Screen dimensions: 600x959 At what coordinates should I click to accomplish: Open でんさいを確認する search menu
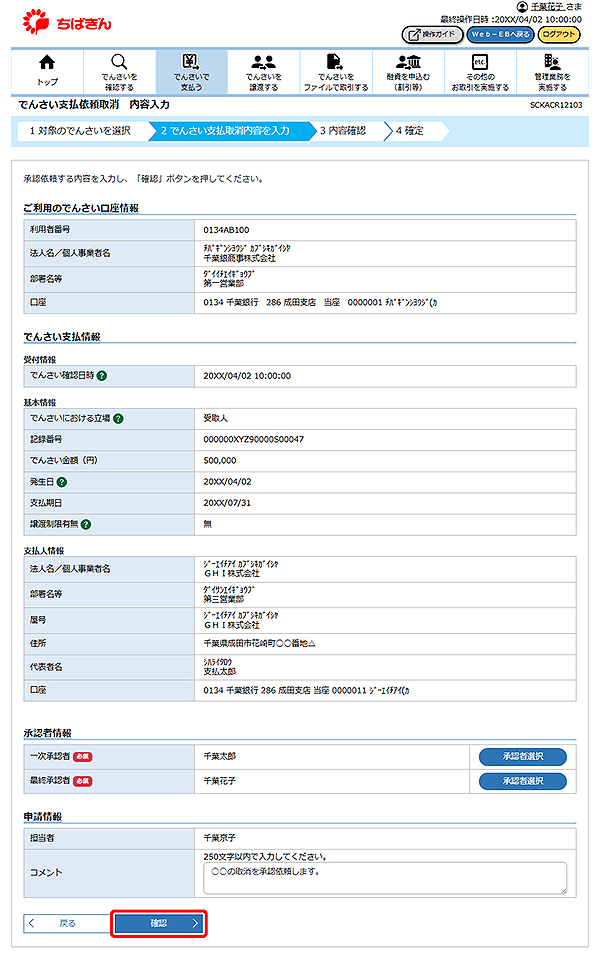(x=119, y=71)
